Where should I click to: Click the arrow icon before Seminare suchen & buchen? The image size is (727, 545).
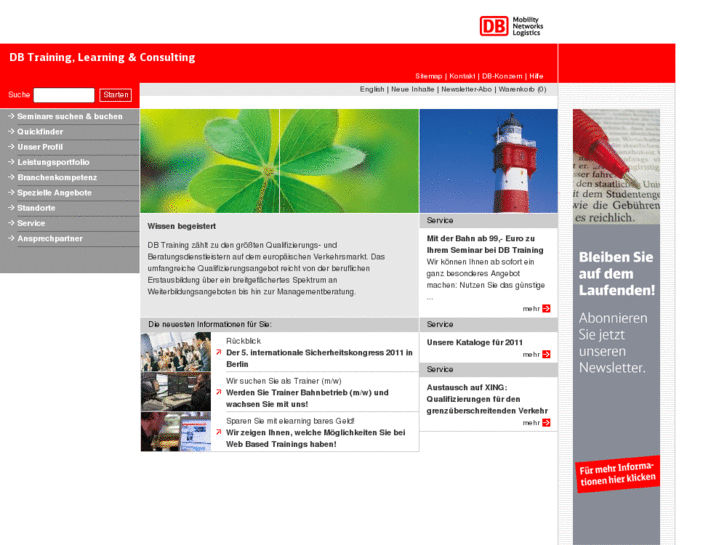[x=11, y=116]
